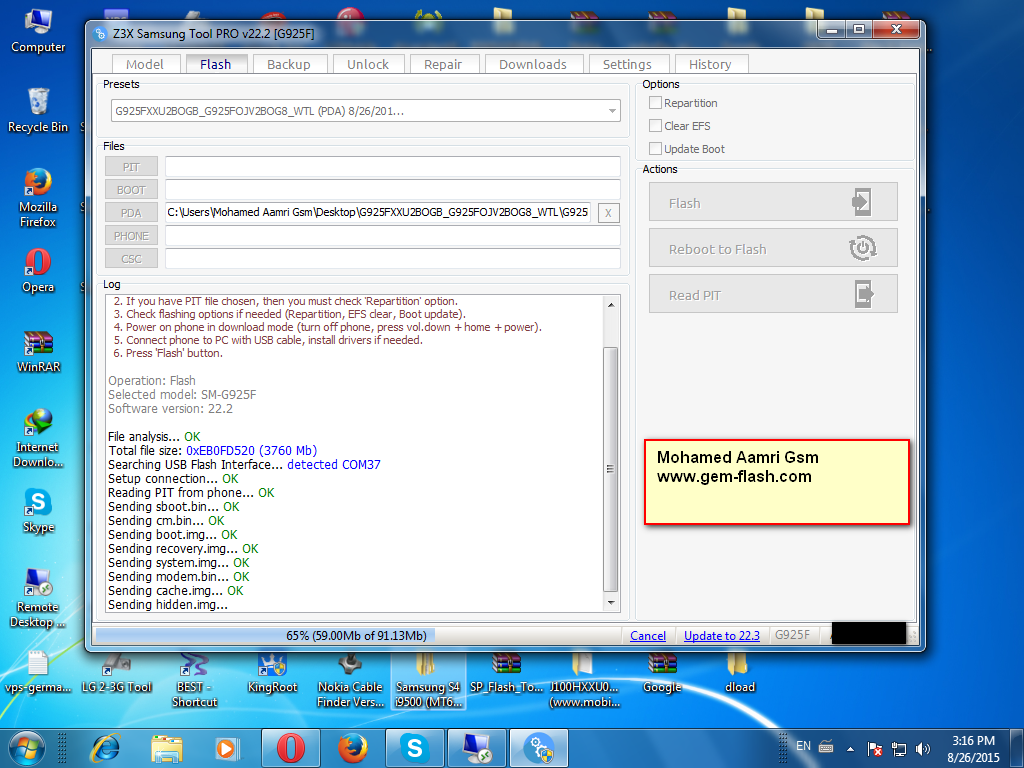Open Nokia Cable Finder desktop icon
Screen dimensions: 1024x768
point(350,680)
